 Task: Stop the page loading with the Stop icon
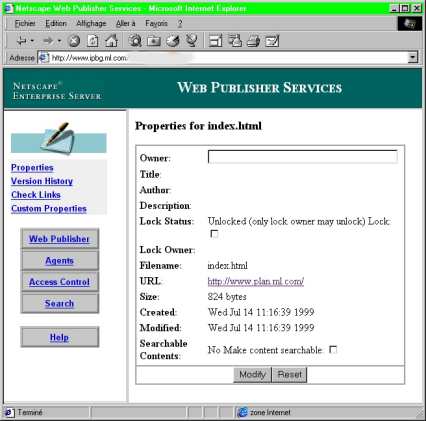(x=74, y=41)
